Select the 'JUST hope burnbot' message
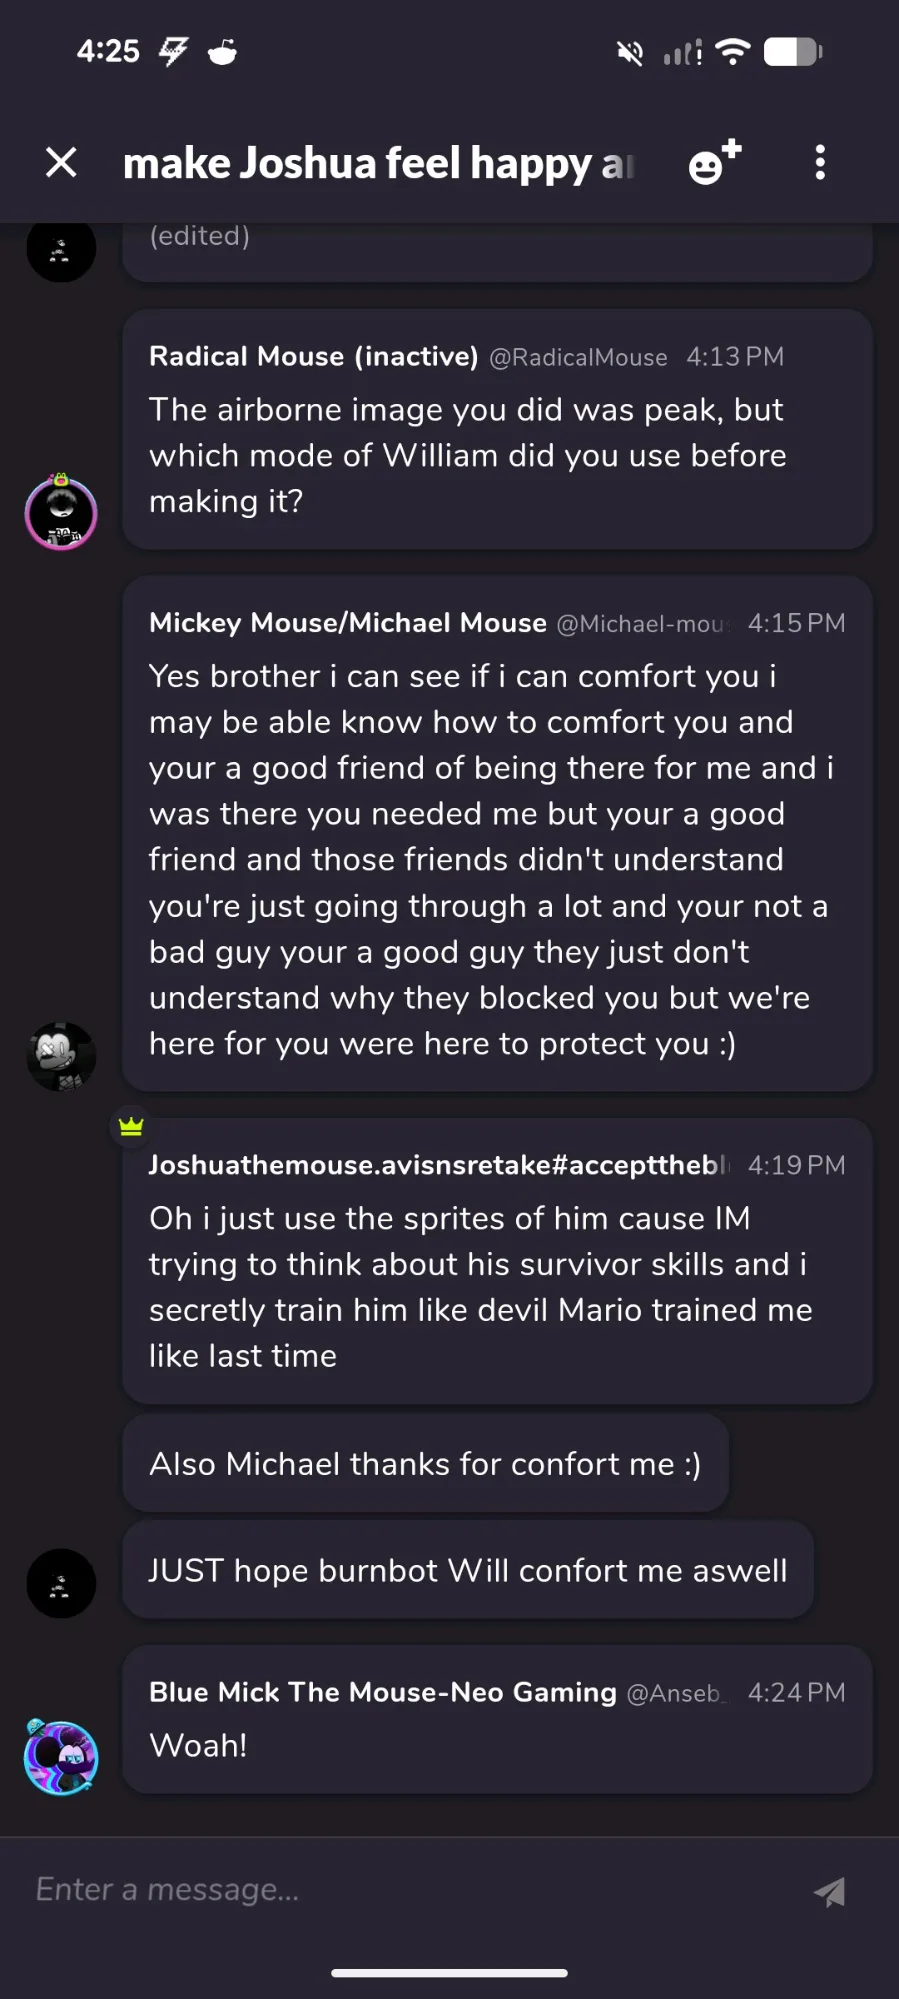 coord(467,1570)
